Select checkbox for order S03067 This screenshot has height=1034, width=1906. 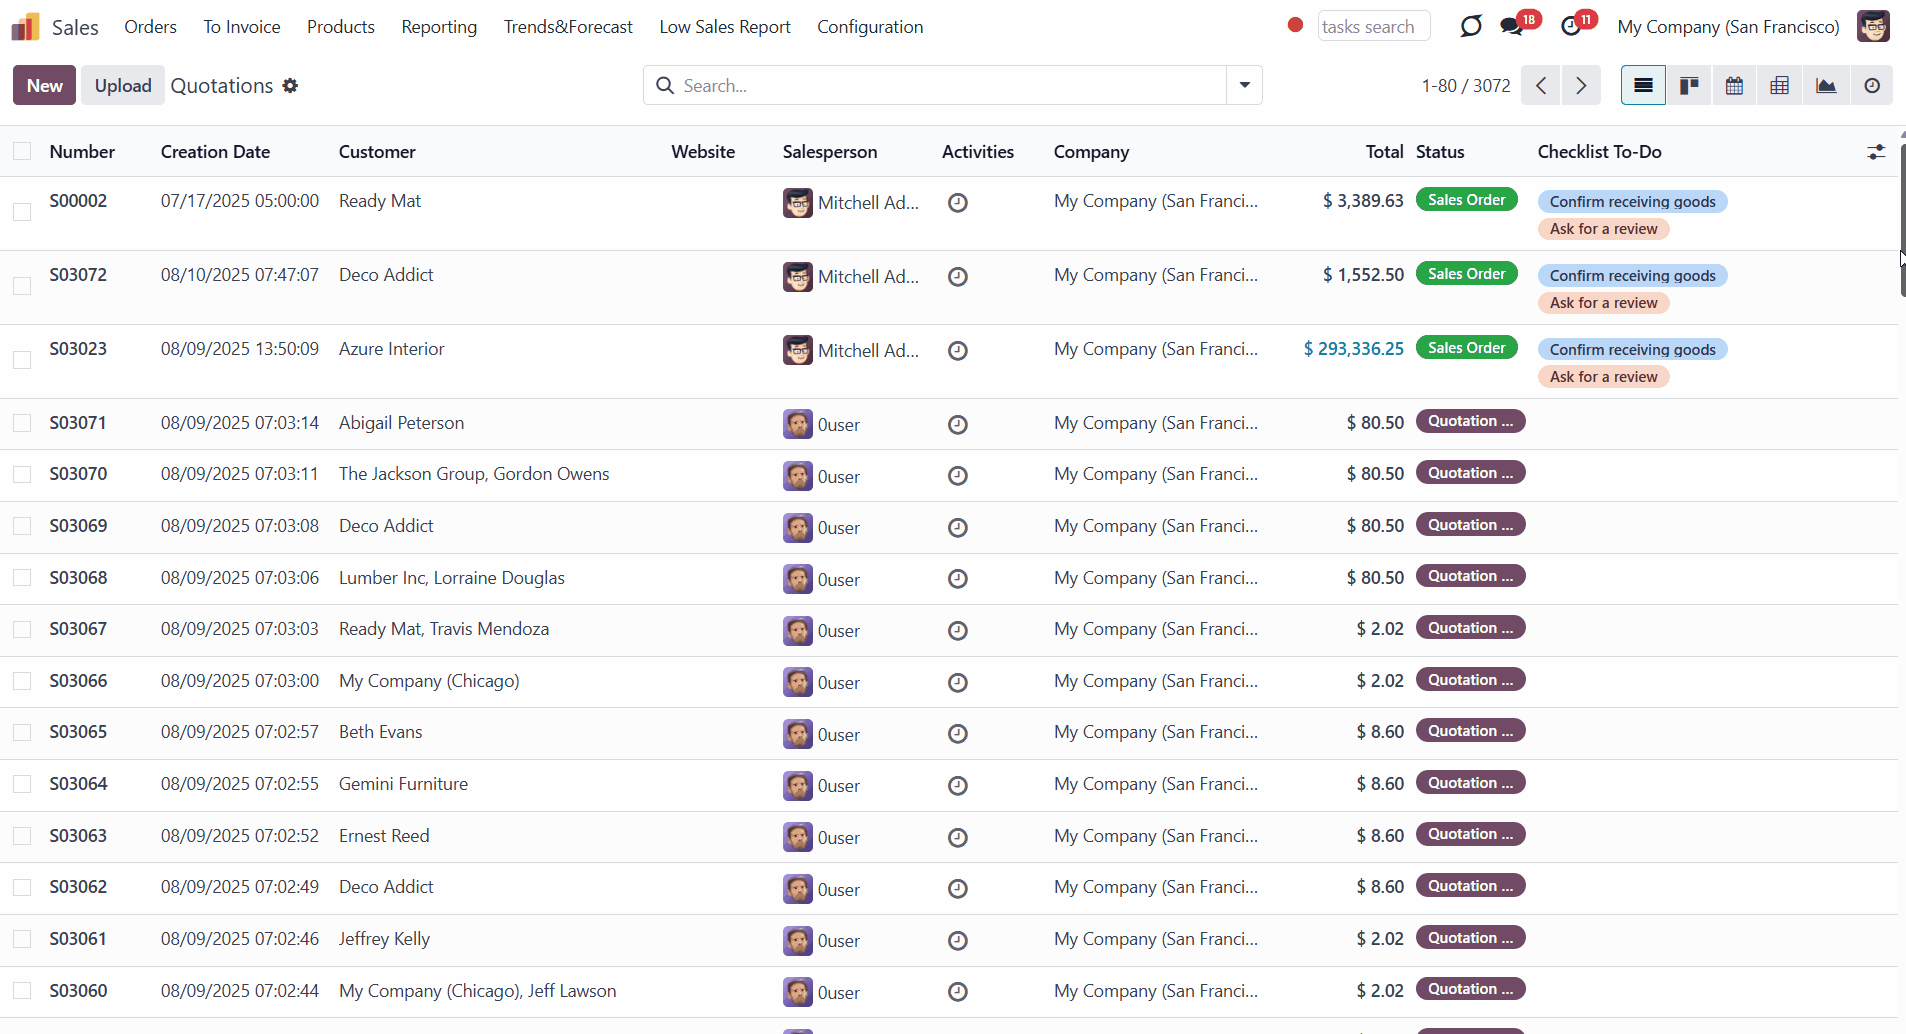[22, 629]
